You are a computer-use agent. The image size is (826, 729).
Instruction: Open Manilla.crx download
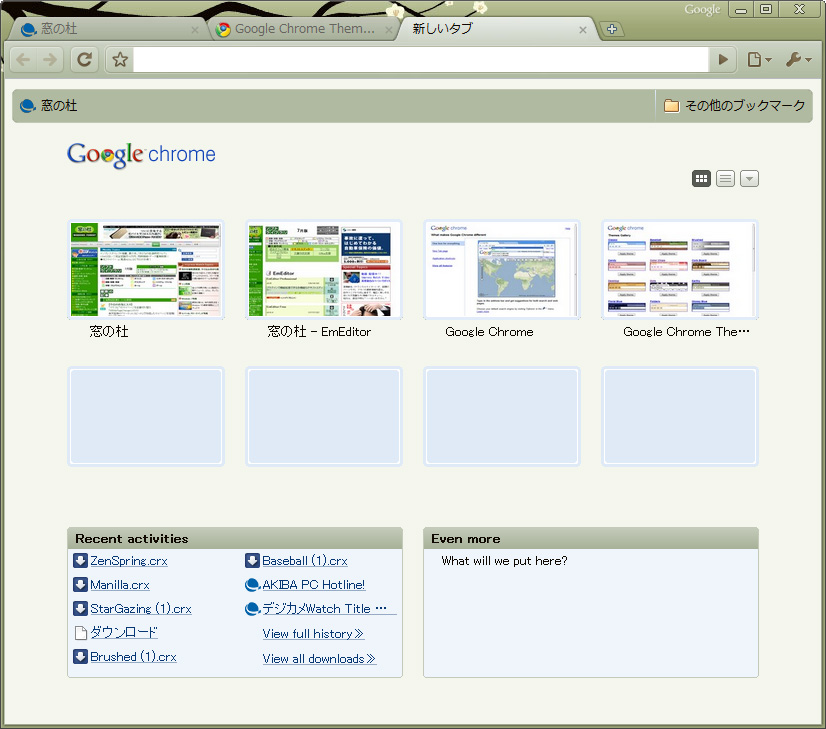pos(120,585)
